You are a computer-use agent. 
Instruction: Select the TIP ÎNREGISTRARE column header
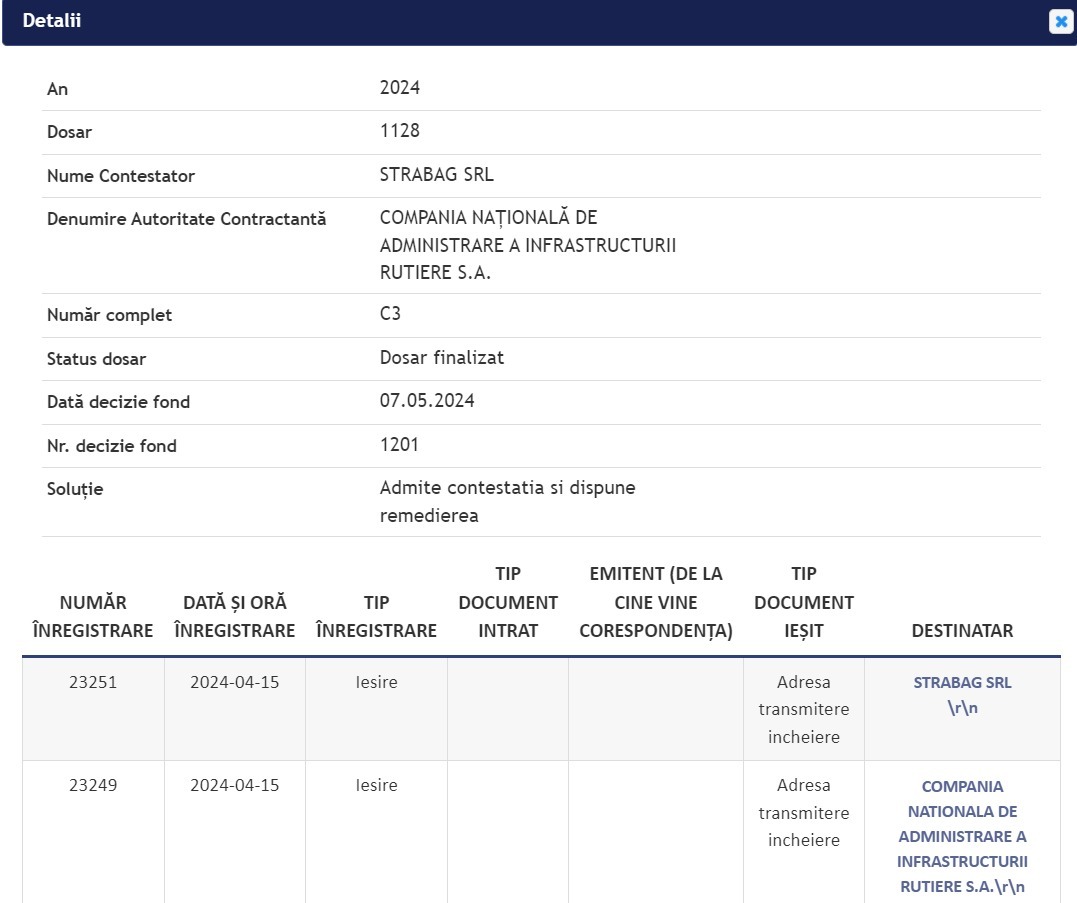point(376,617)
